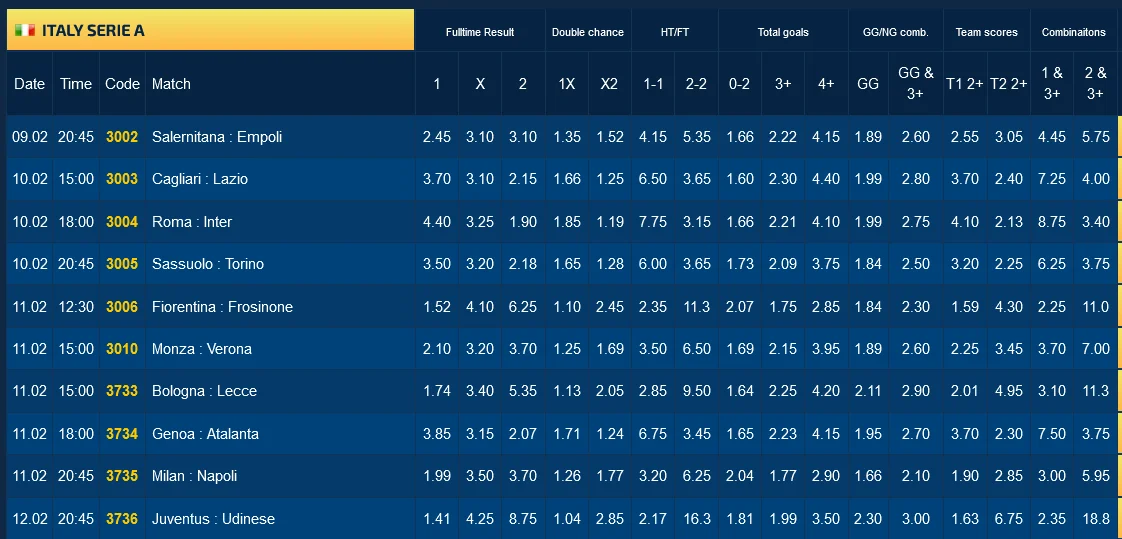The width and height of the screenshot is (1122, 539).
Task: Pick draw odds 3.25 for Roma : Inter
Action: pyautogui.click(x=480, y=222)
